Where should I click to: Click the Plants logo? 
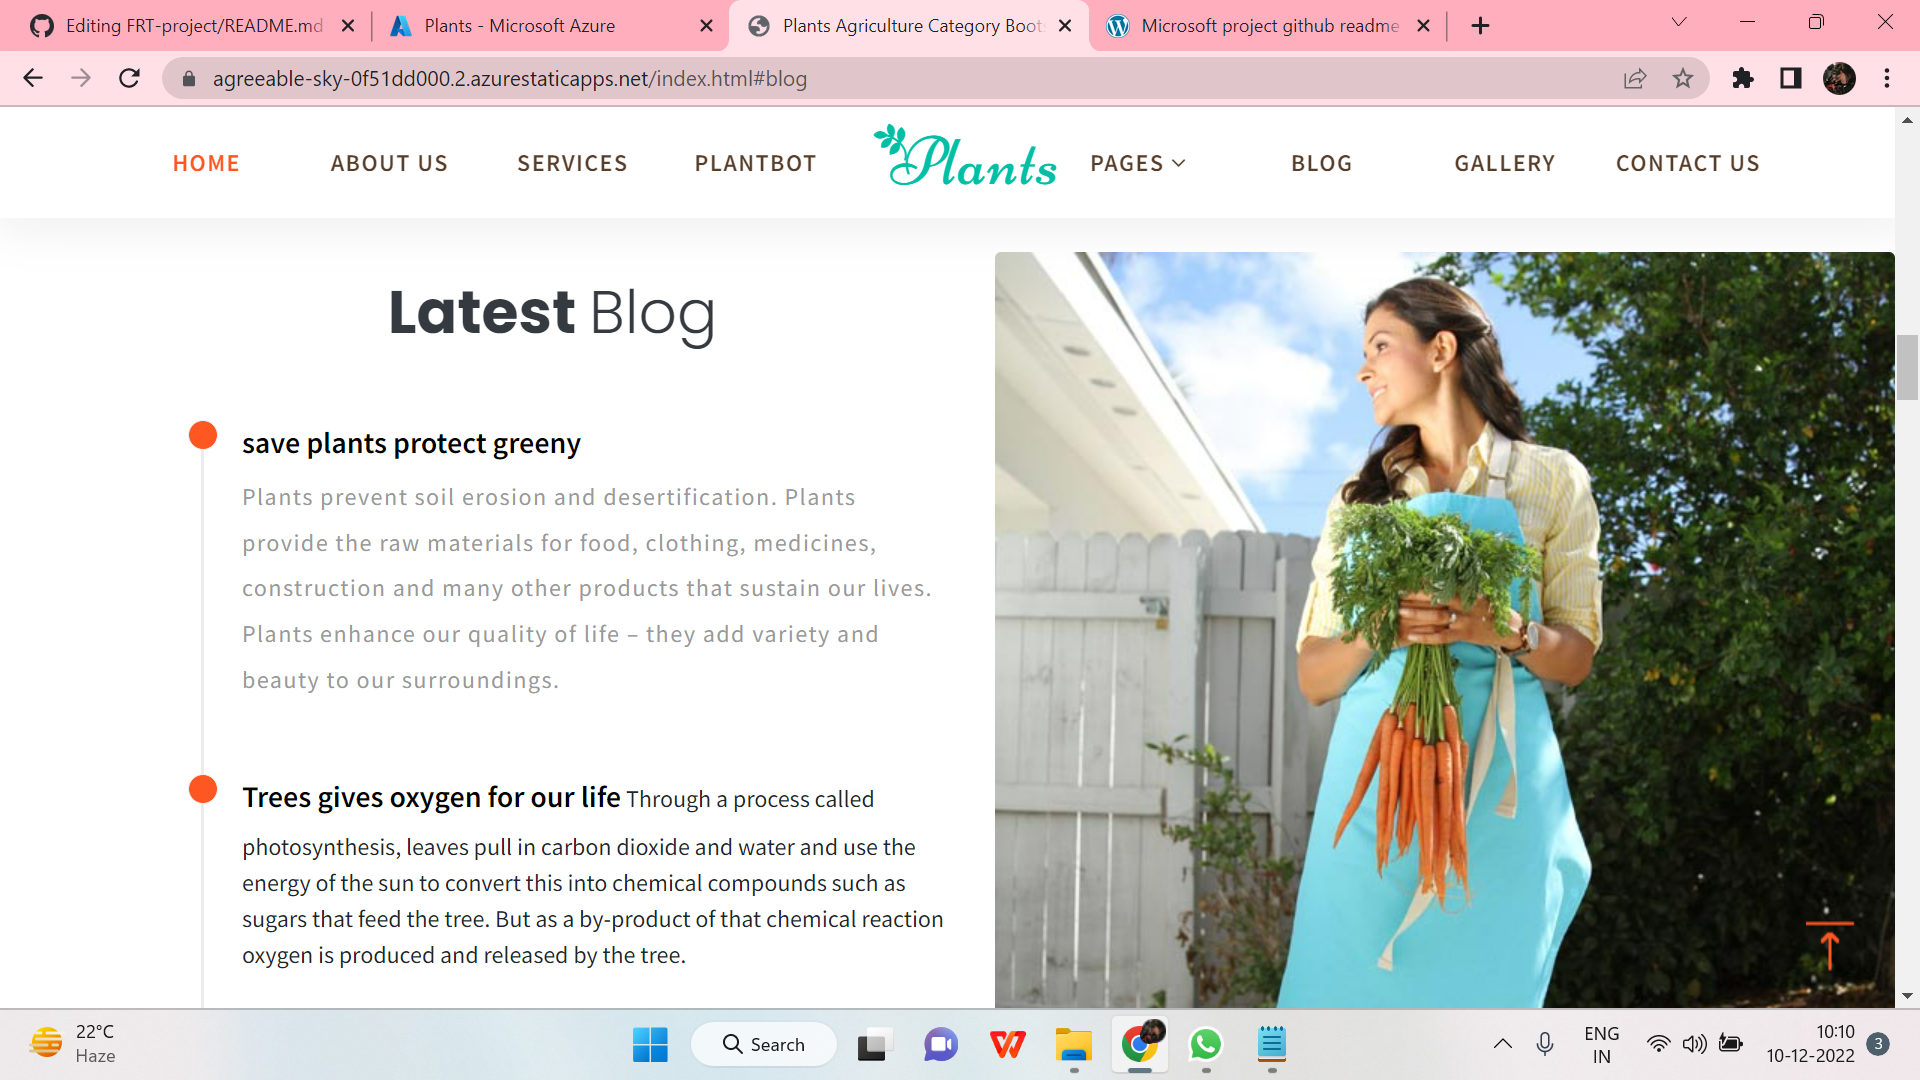click(965, 157)
